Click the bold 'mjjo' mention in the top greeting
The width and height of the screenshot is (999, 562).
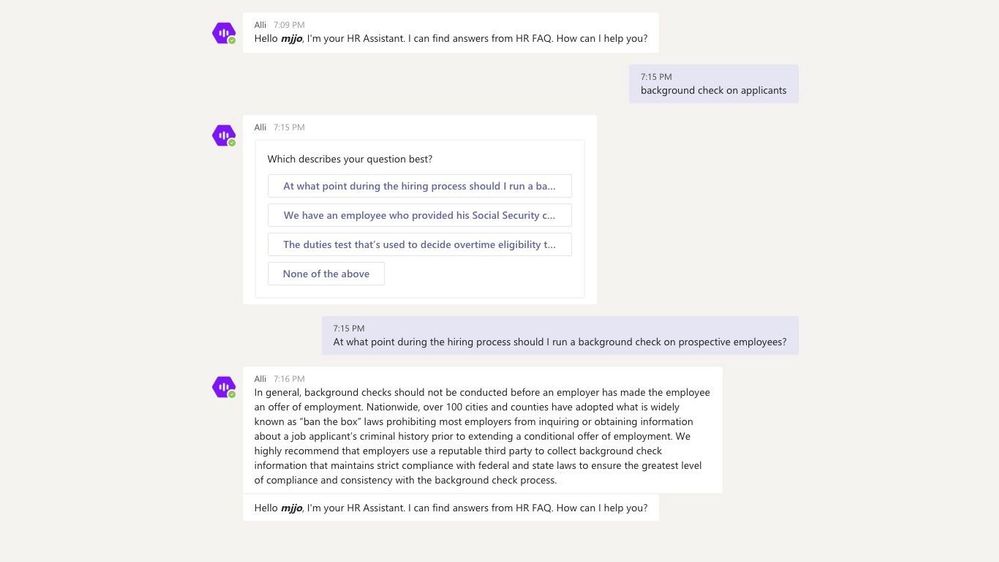(291, 39)
